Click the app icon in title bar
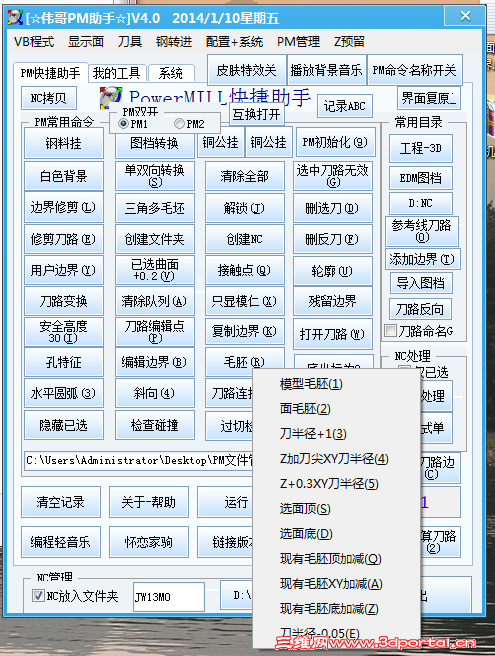Screen dimensions: 495x656 coord(15,18)
